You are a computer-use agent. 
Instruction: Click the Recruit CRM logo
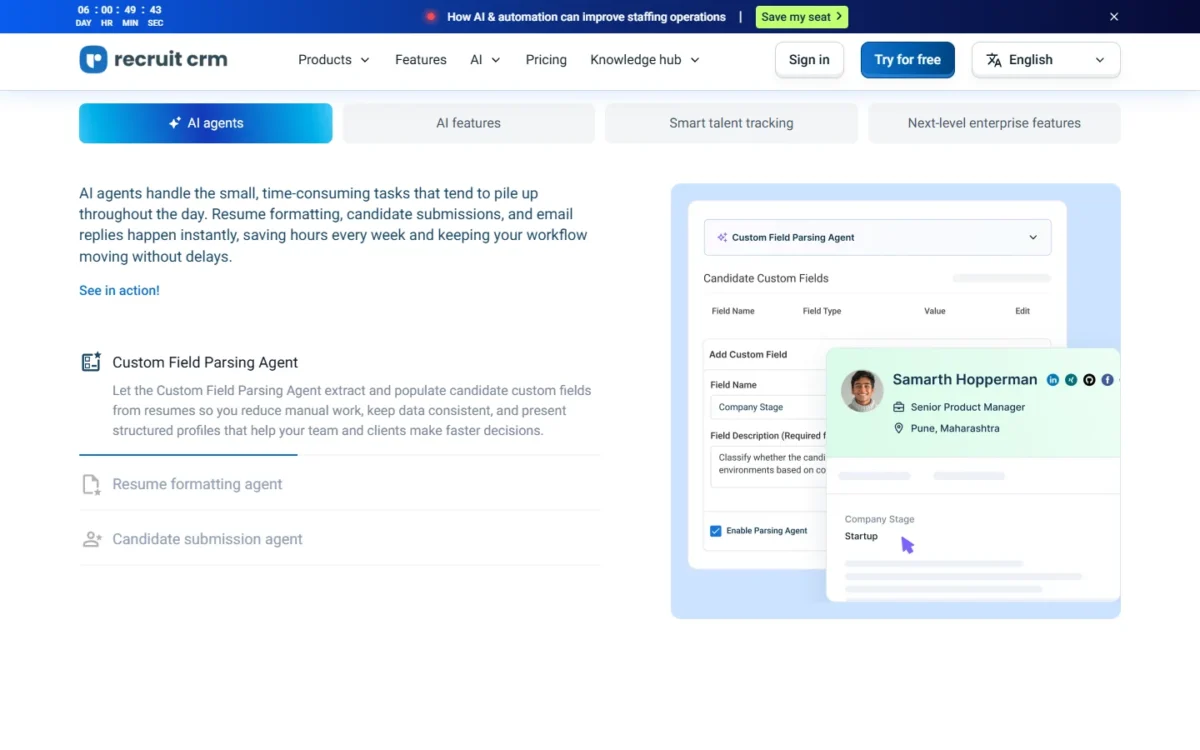coord(153,60)
